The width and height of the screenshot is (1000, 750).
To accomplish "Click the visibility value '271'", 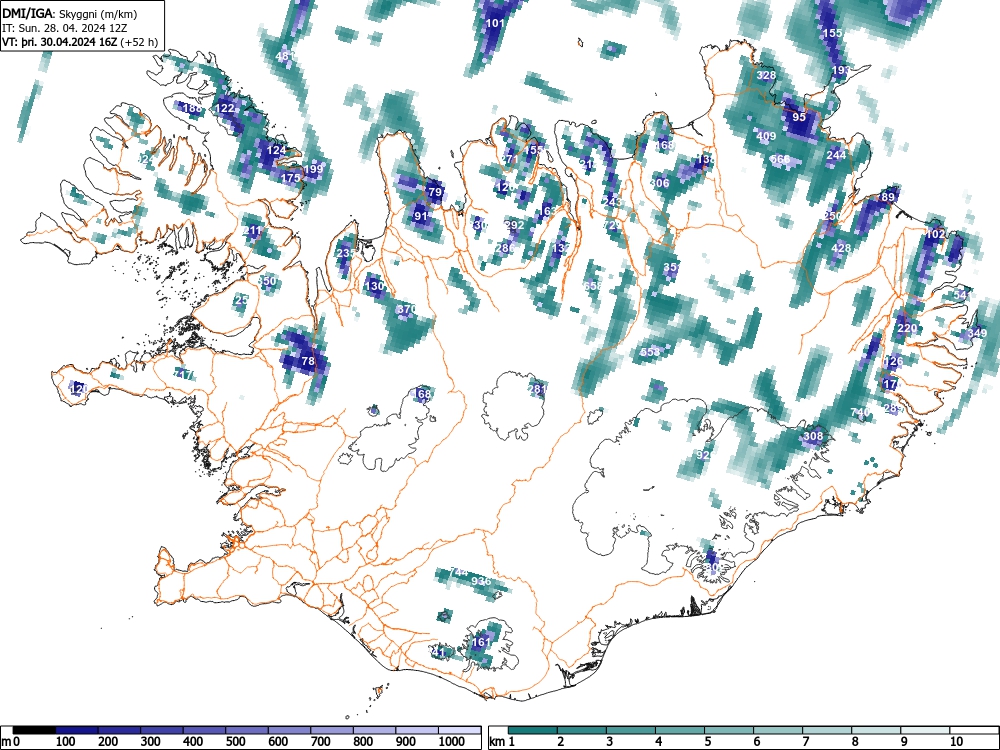I will coord(510,159).
